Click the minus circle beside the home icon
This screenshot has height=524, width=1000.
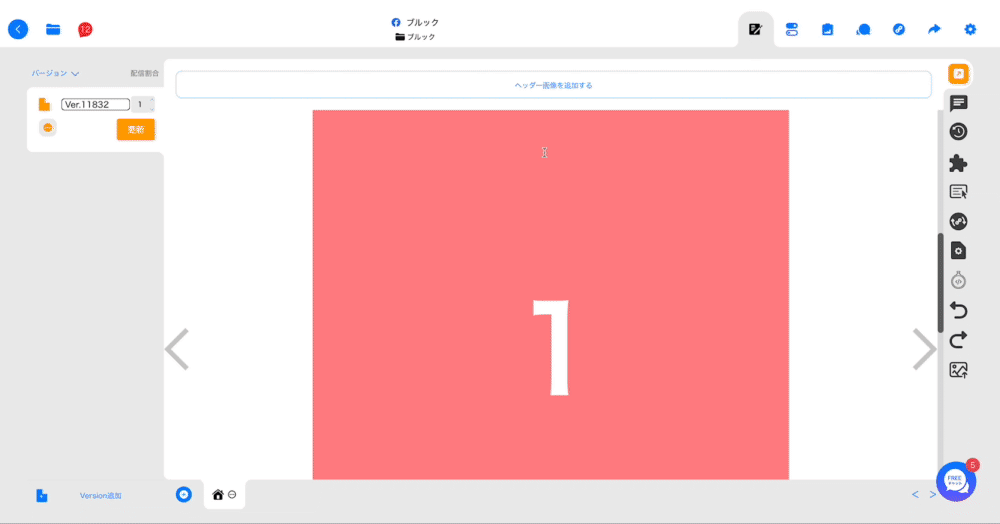pyautogui.click(x=232, y=495)
